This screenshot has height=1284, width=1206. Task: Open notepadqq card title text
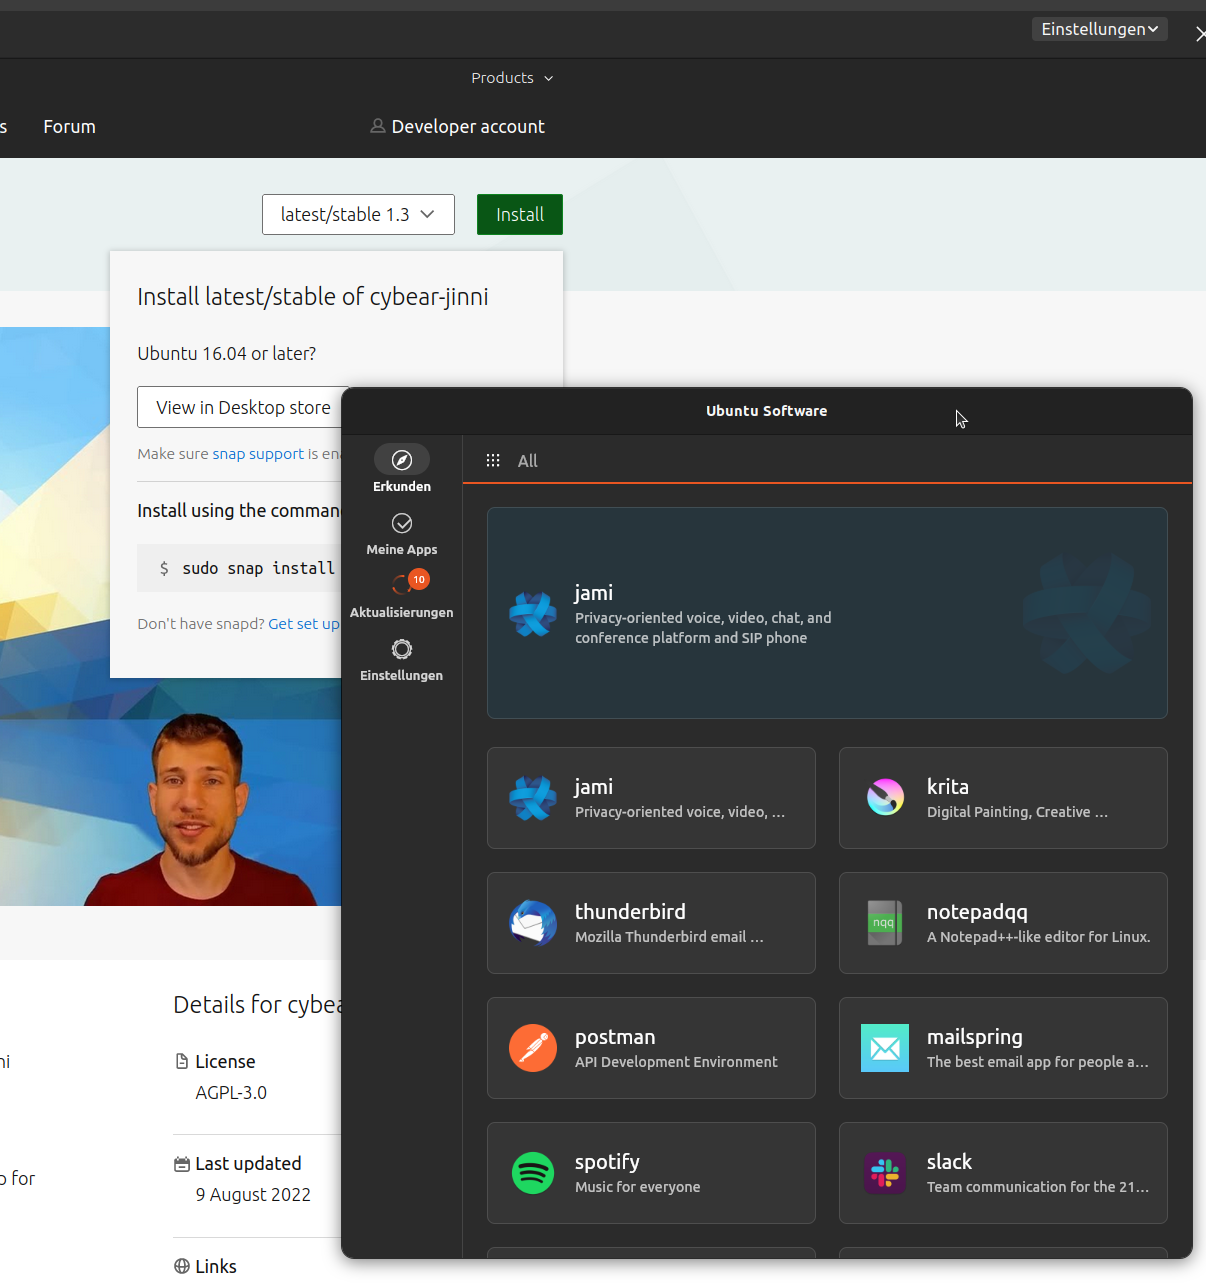977,912
